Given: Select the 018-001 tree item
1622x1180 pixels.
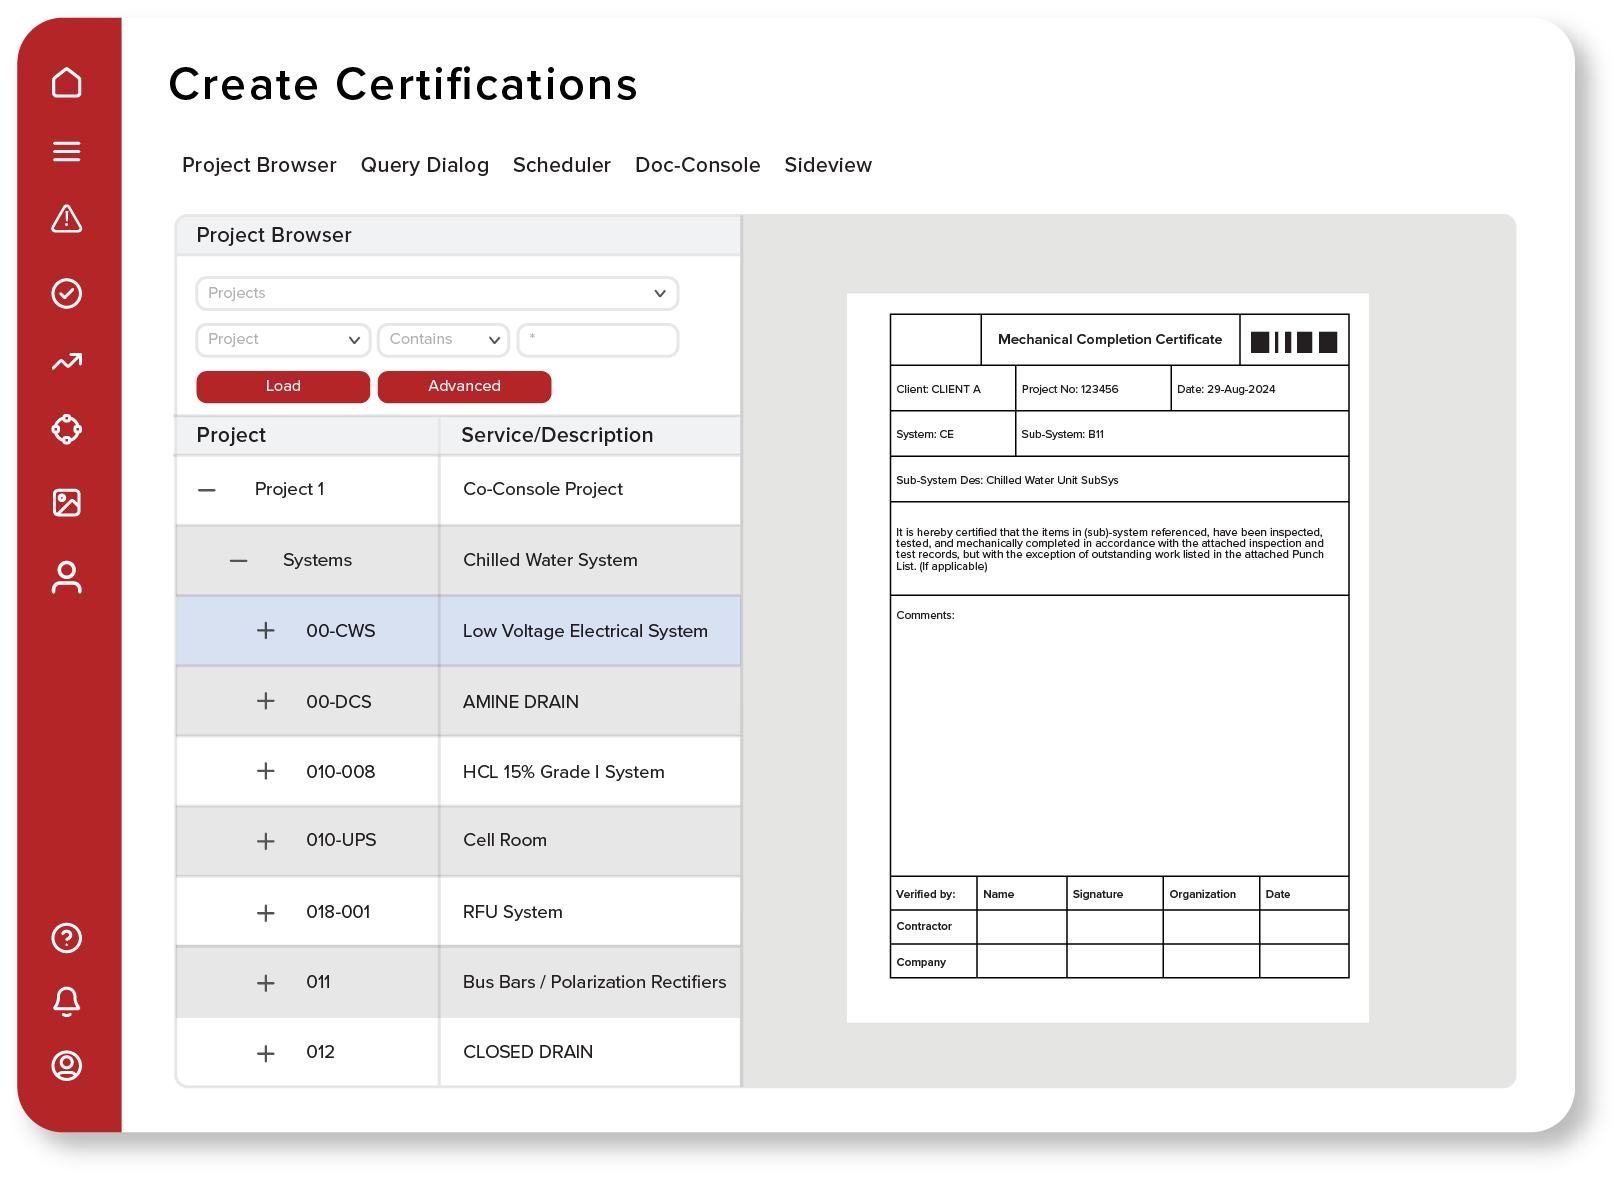Looking at the screenshot, I should point(338,912).
